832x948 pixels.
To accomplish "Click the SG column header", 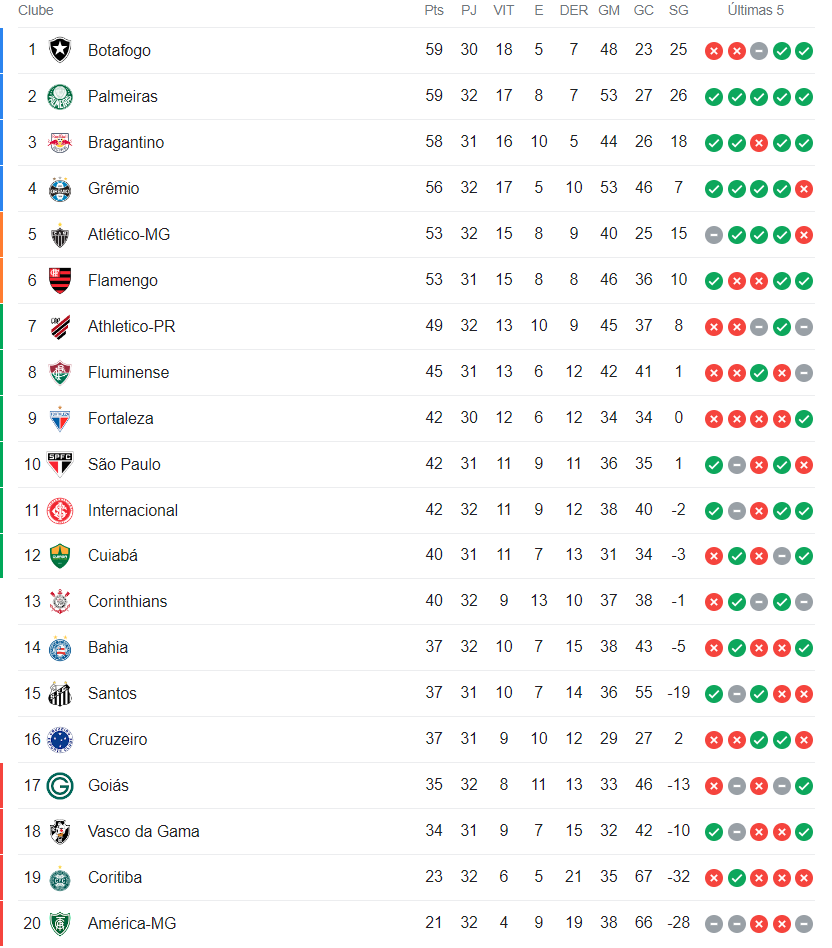I will click(678, 10).
